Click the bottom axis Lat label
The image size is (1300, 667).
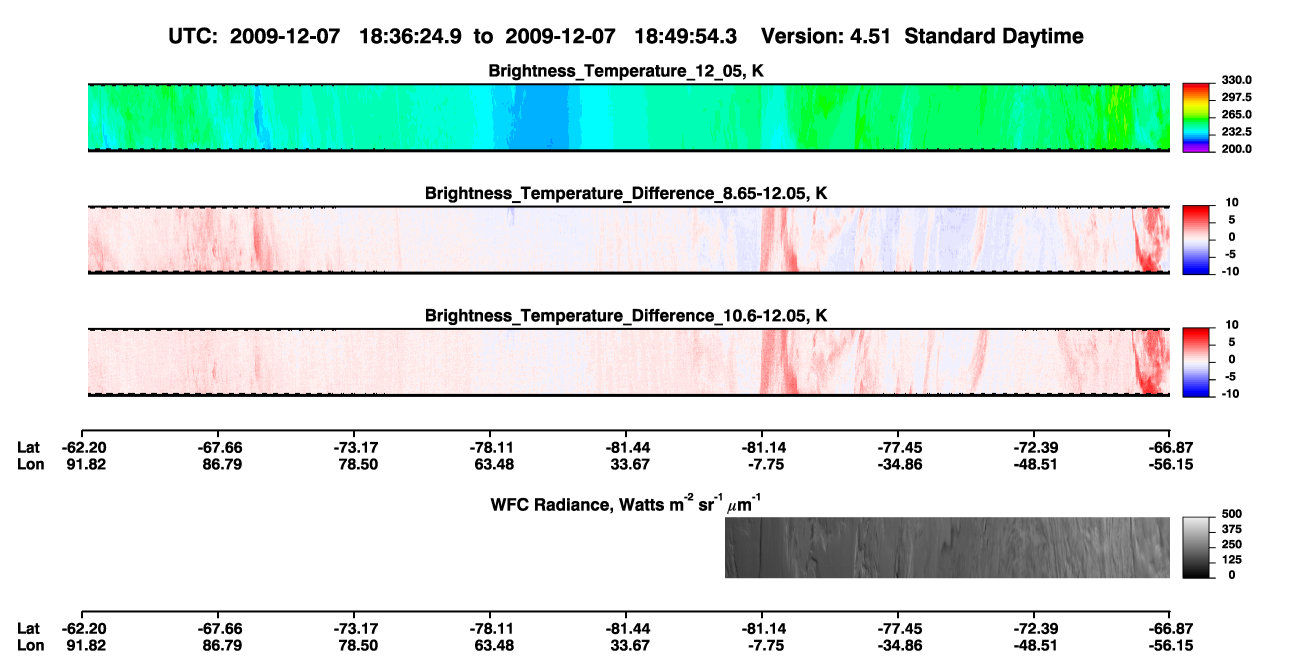(x=28, y=629)
